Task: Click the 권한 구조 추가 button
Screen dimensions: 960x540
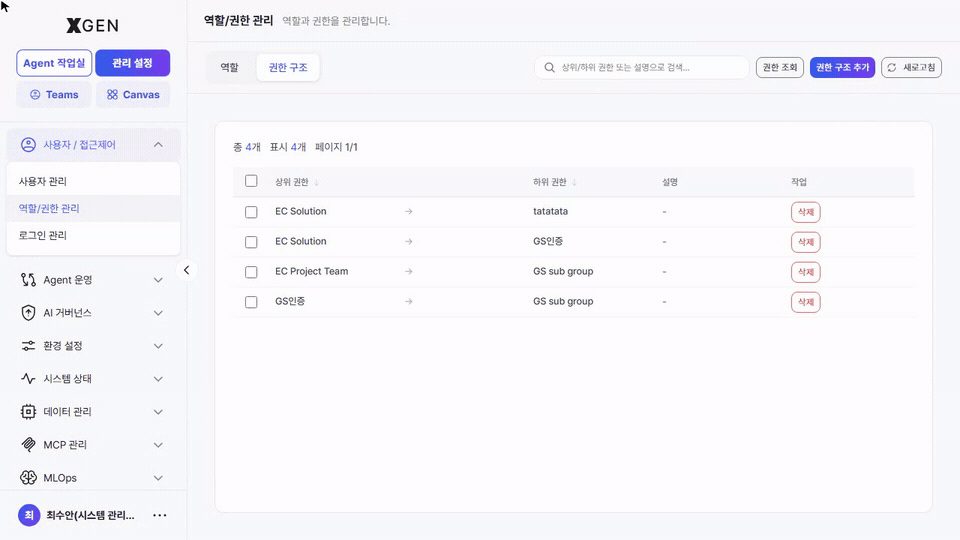Action: (842, 67)
